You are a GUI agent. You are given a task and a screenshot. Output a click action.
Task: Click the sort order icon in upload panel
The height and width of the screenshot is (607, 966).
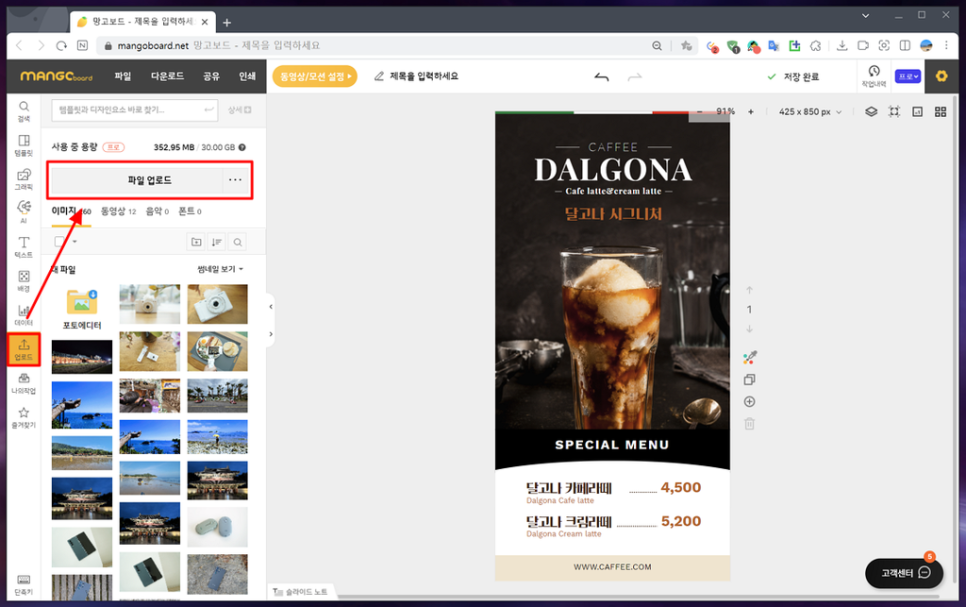pos(217,242)
